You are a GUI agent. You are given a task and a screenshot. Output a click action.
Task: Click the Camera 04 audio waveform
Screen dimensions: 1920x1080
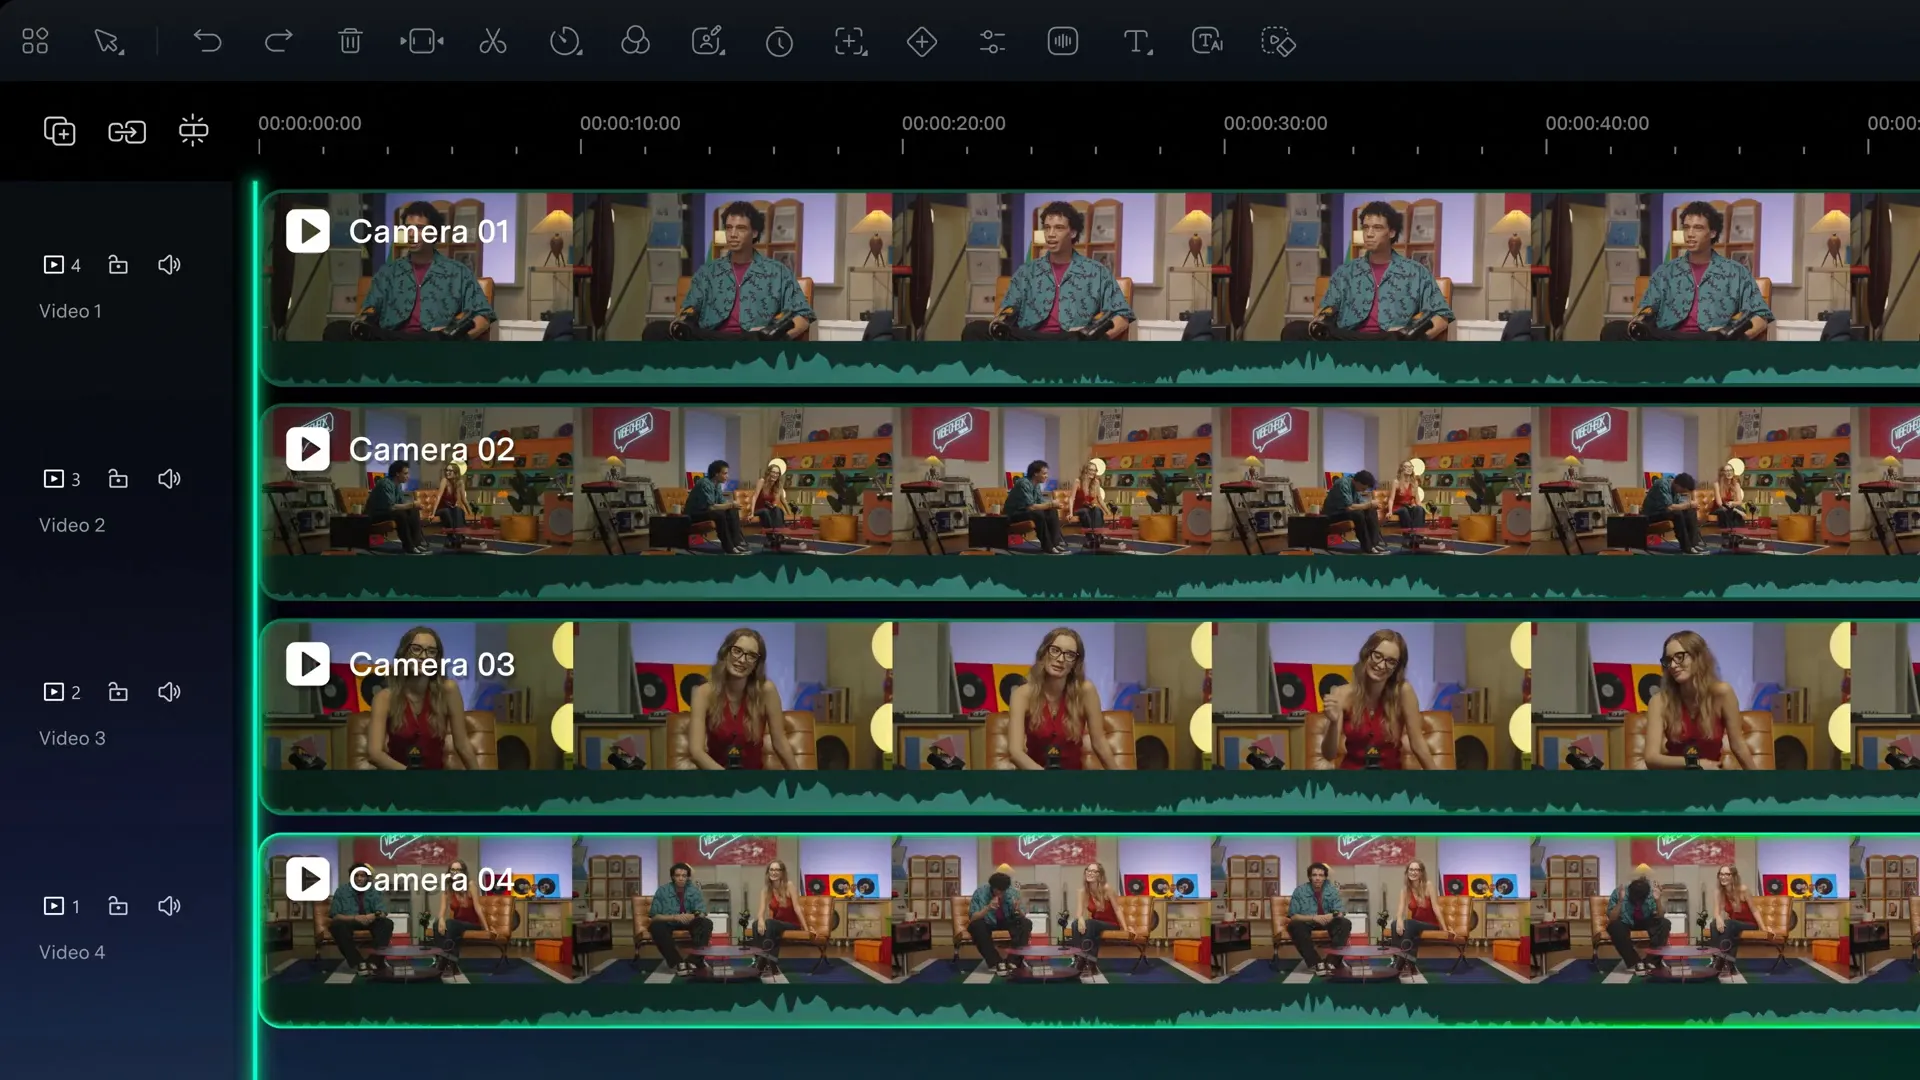pyautogui.click(x=1090, y=1005)
